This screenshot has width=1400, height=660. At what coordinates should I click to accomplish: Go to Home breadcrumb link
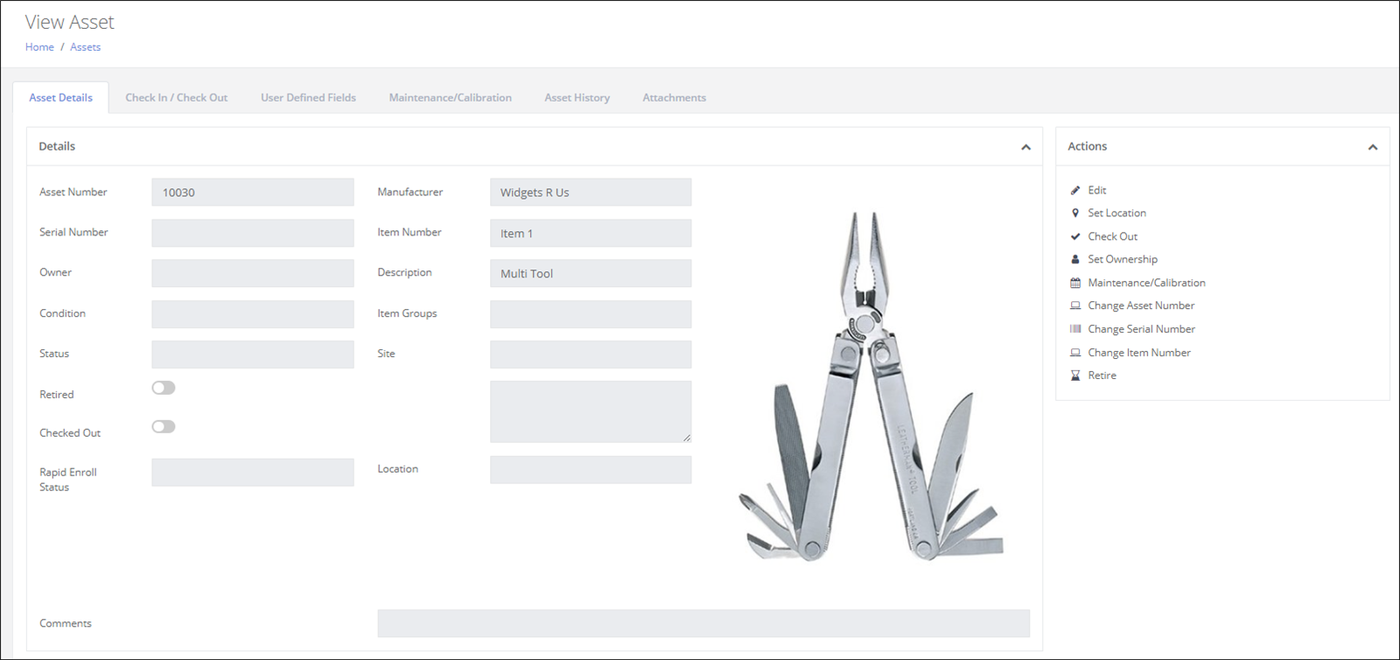point(39,47)
